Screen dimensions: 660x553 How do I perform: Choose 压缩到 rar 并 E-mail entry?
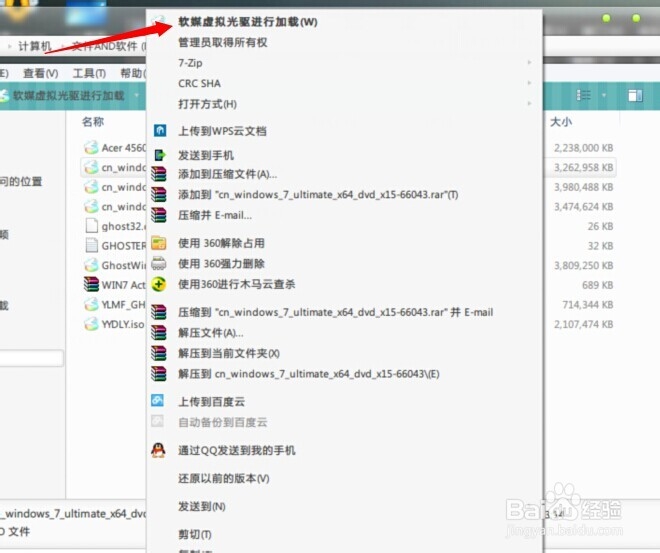(335, 312)
